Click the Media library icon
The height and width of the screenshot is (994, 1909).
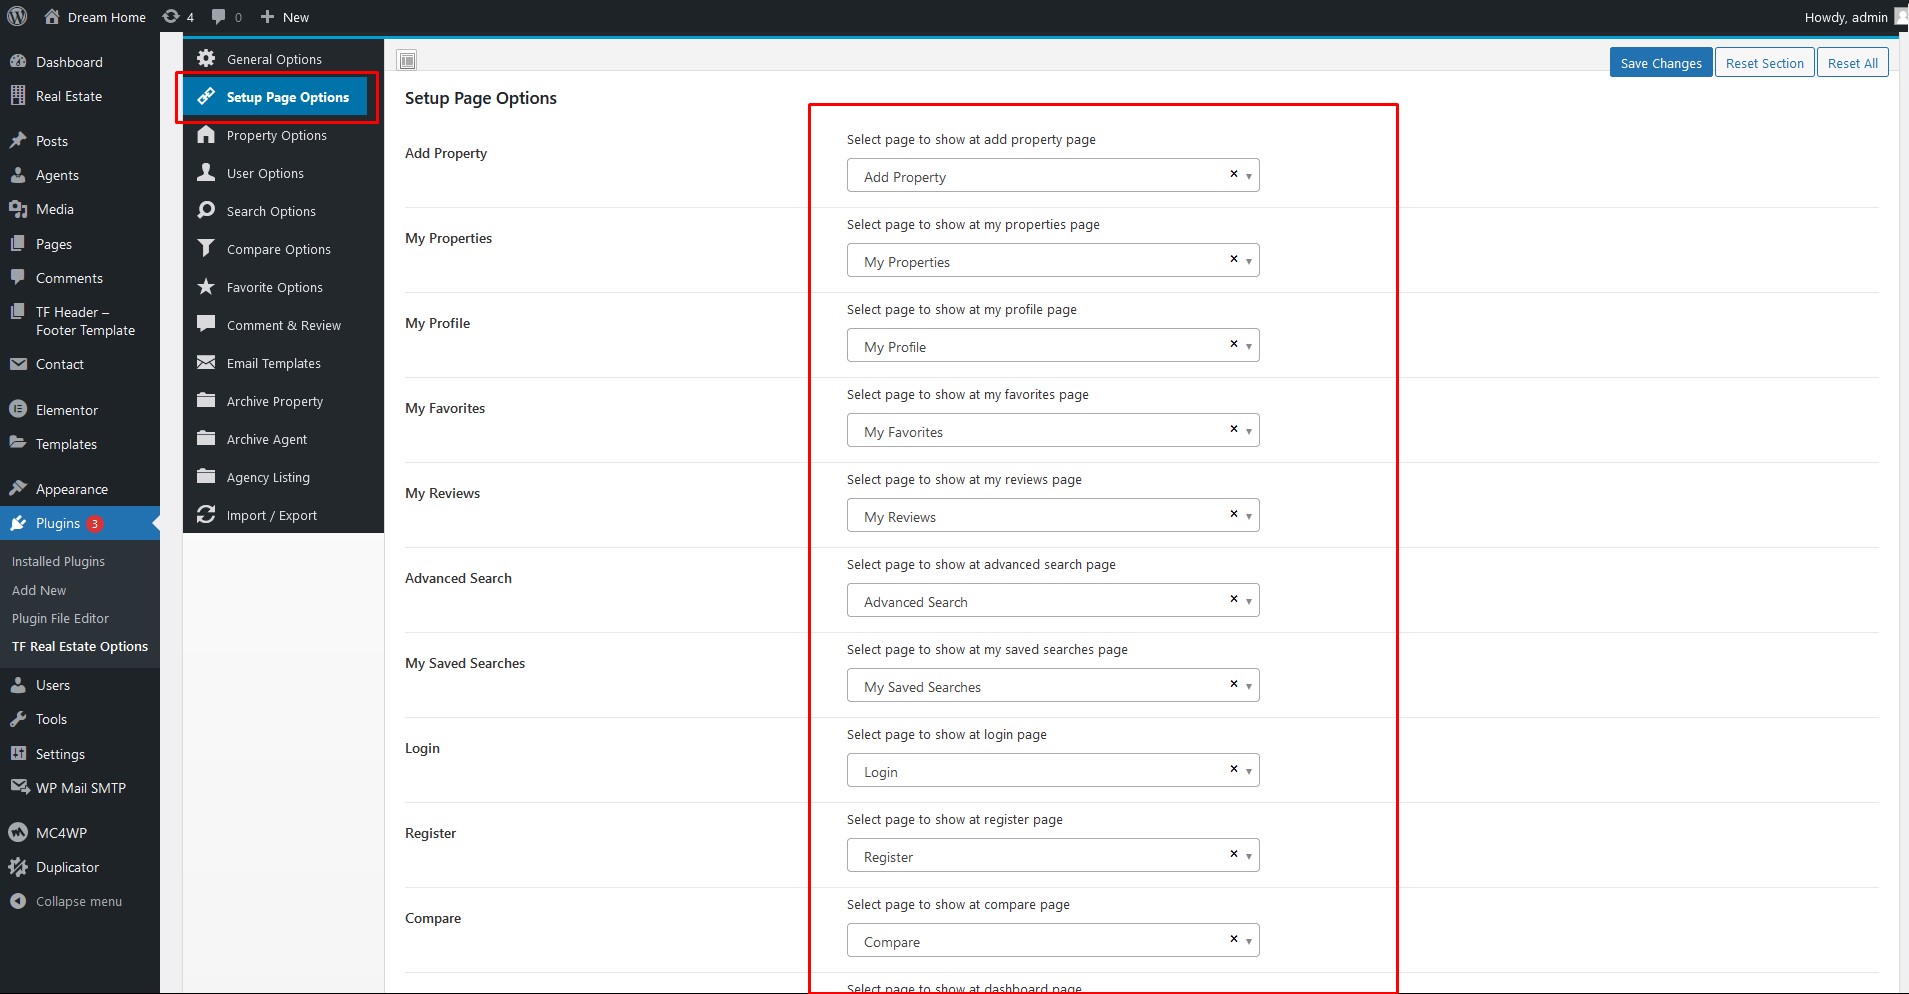pyautogui.click(x=18, y=209)
